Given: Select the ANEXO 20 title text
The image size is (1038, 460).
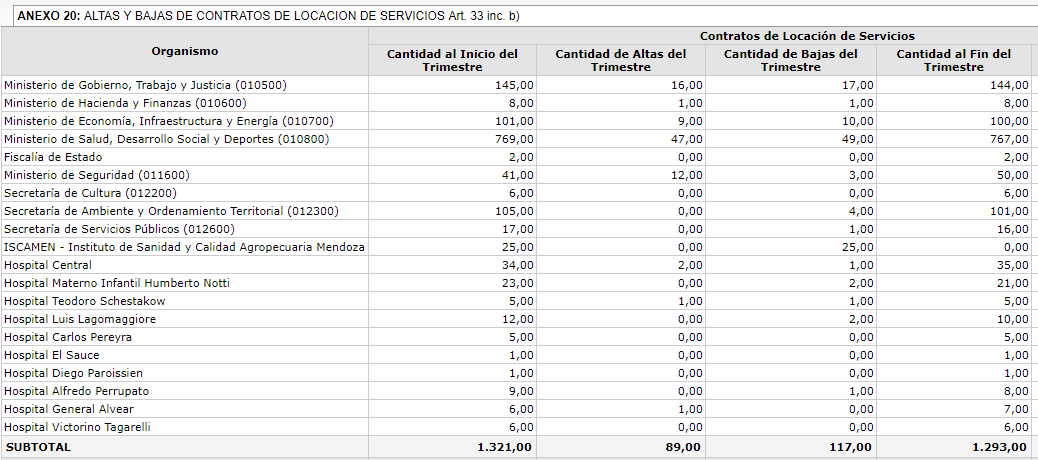Looking at the screenshot, I should point(269,17).
